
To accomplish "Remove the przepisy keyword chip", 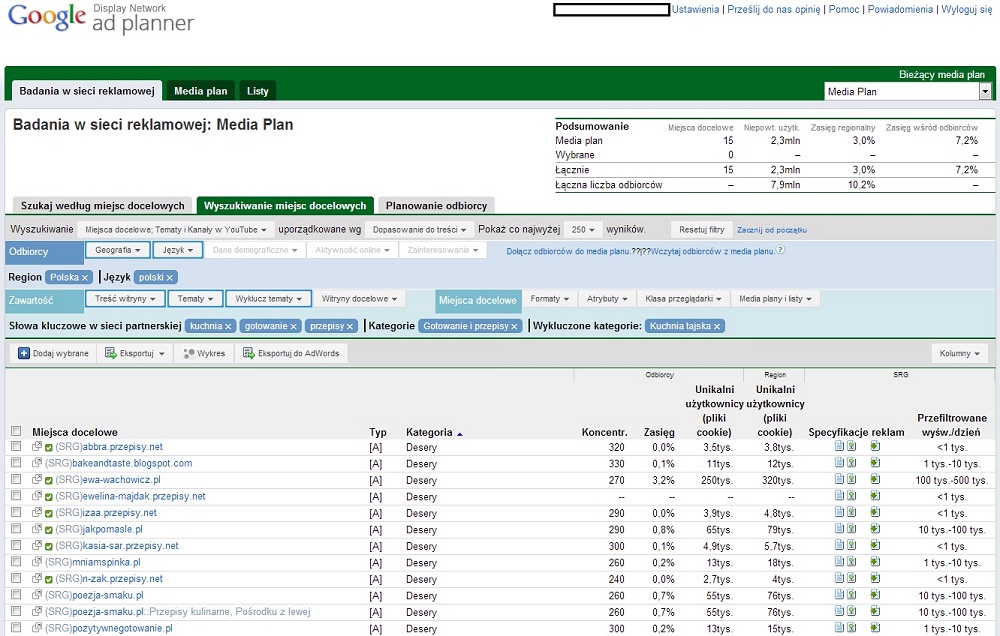I will (349, 327).
